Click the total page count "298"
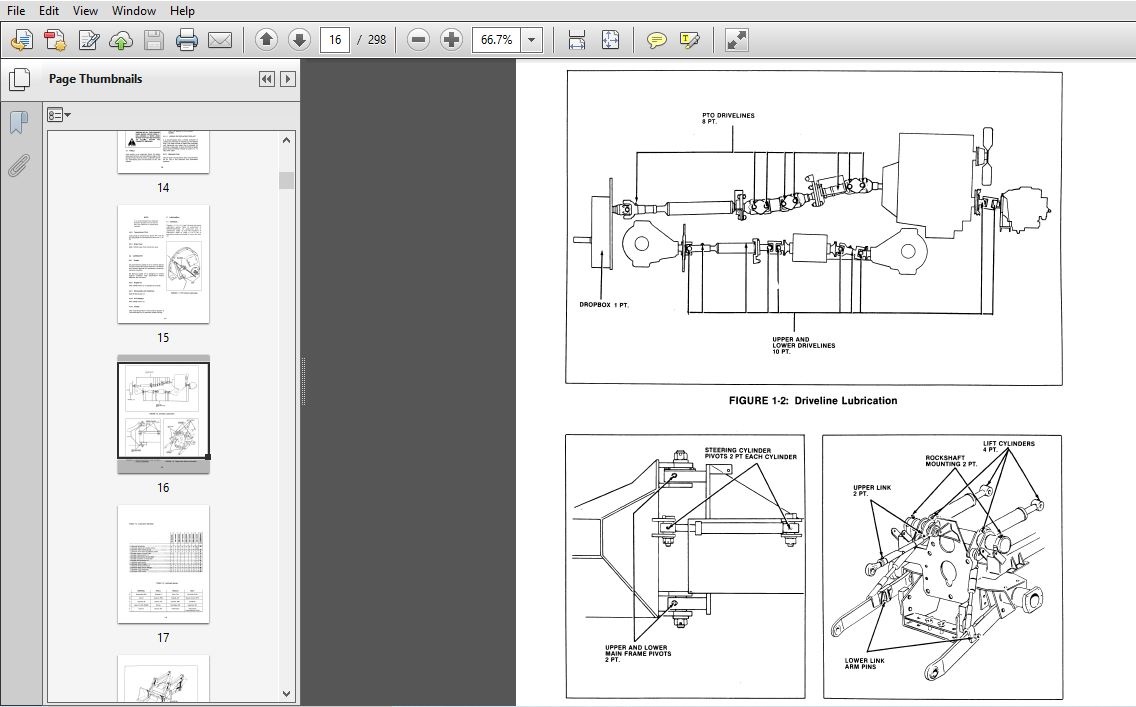 point(377,40)
